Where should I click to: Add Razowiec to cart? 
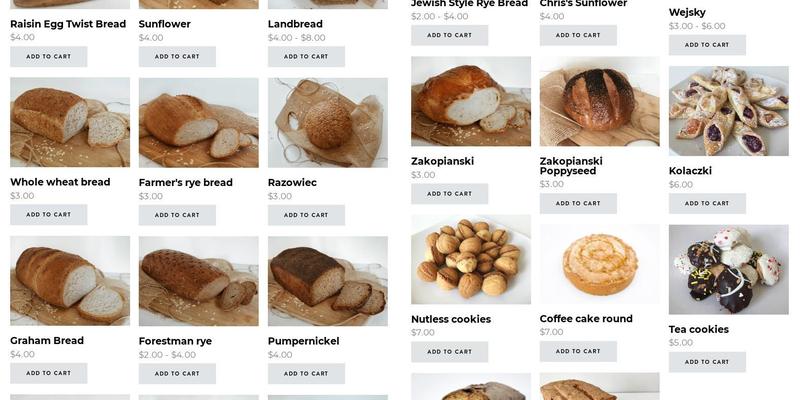click(x=306, y=215)
